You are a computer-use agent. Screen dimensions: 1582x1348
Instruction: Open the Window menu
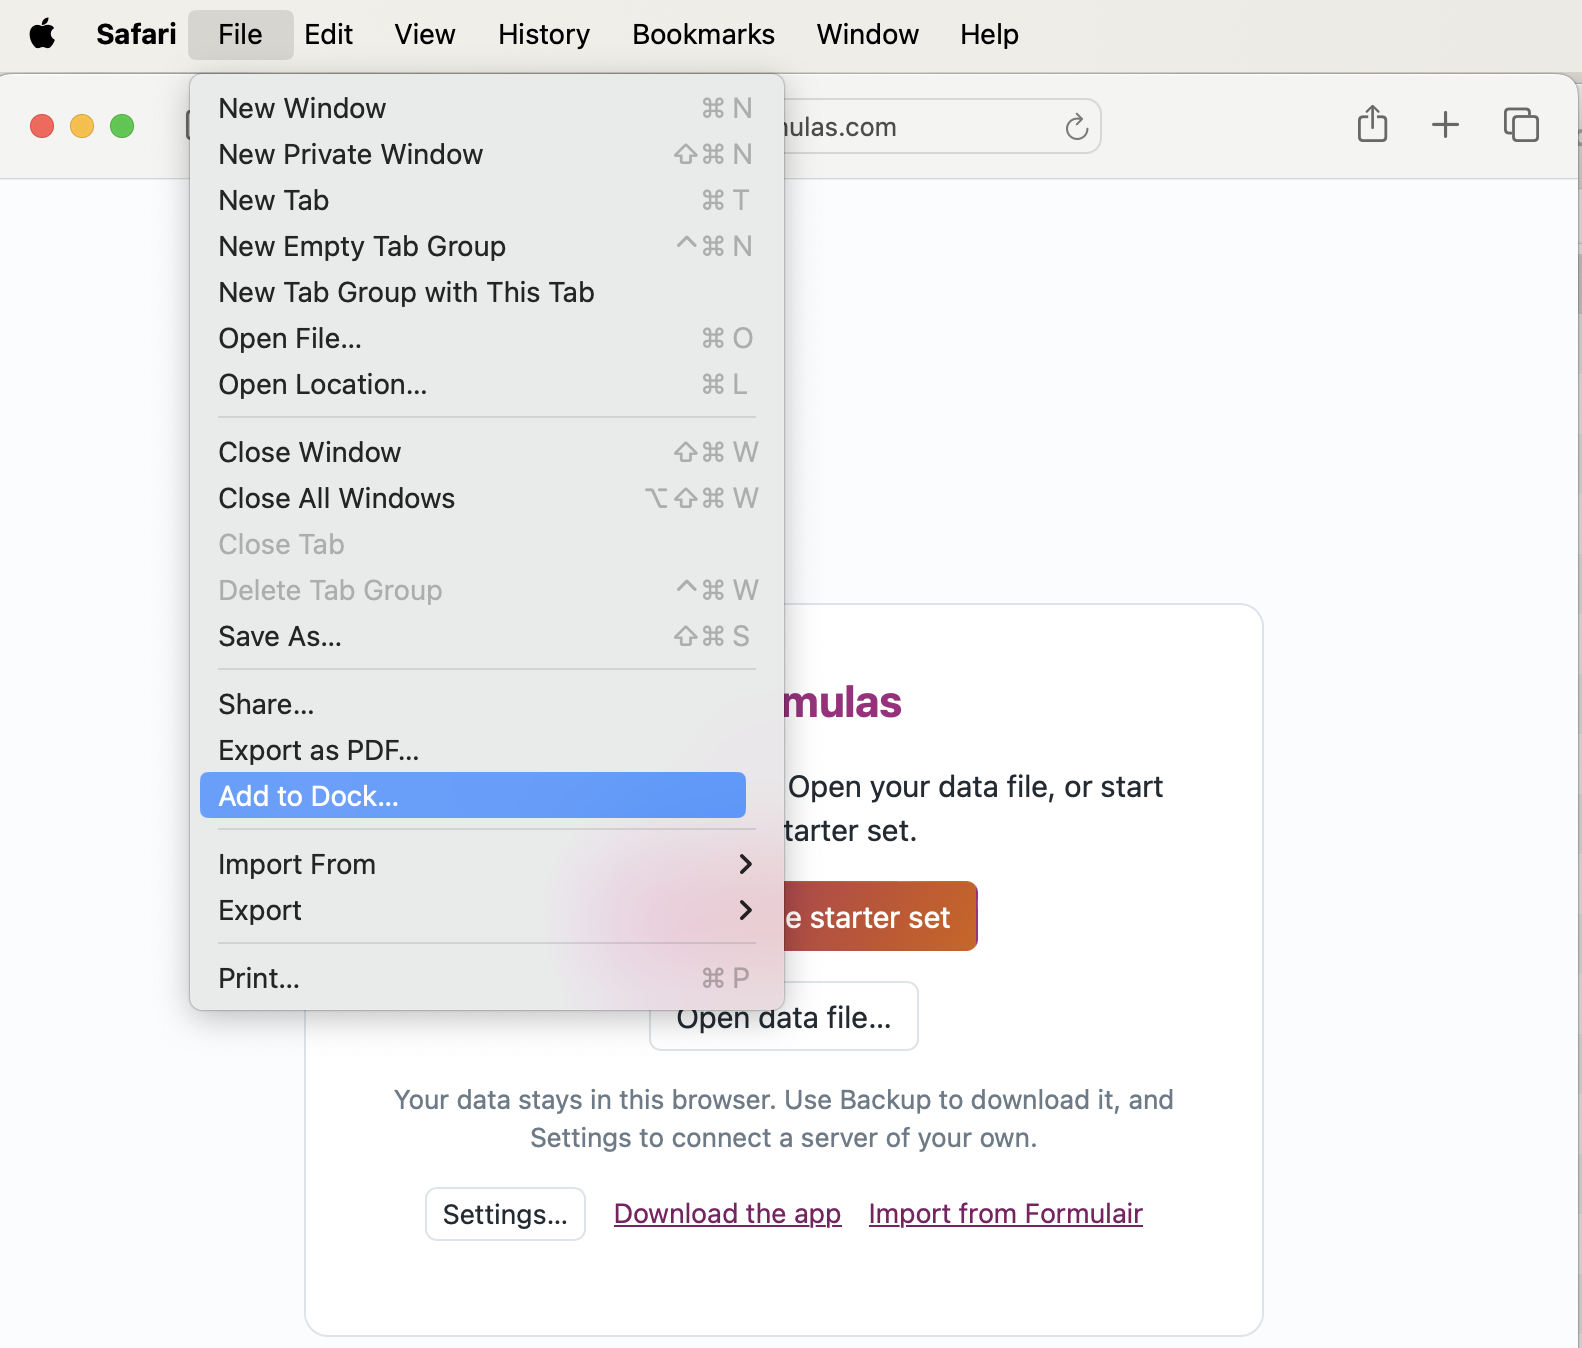(x=867, y=34)
